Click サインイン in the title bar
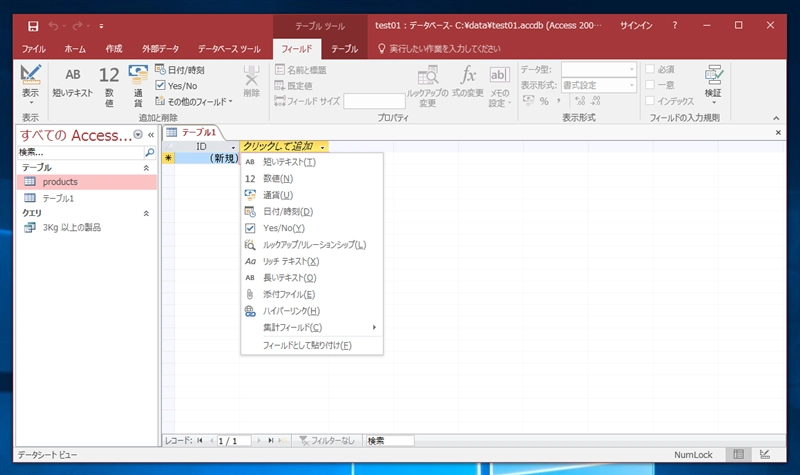800x475 pixels. click(636, 26)
